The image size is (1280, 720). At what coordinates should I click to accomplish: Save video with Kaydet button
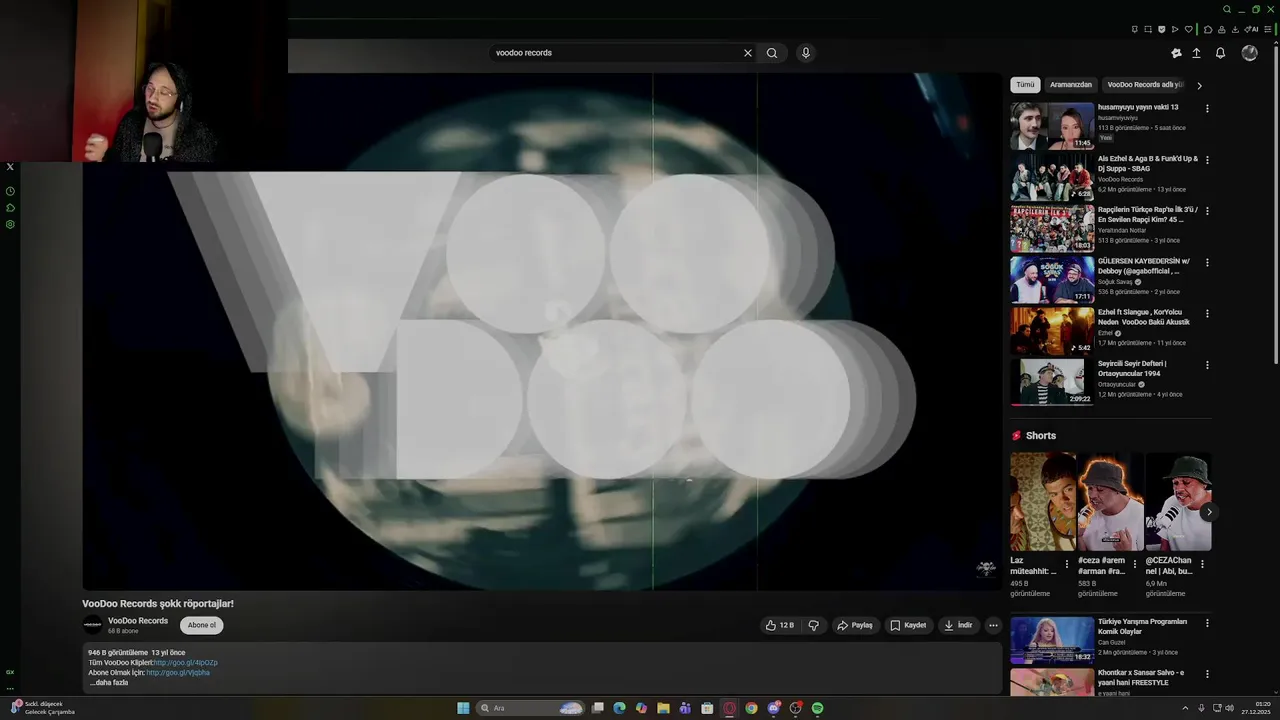pyautogui.click(x=908, y=625)
